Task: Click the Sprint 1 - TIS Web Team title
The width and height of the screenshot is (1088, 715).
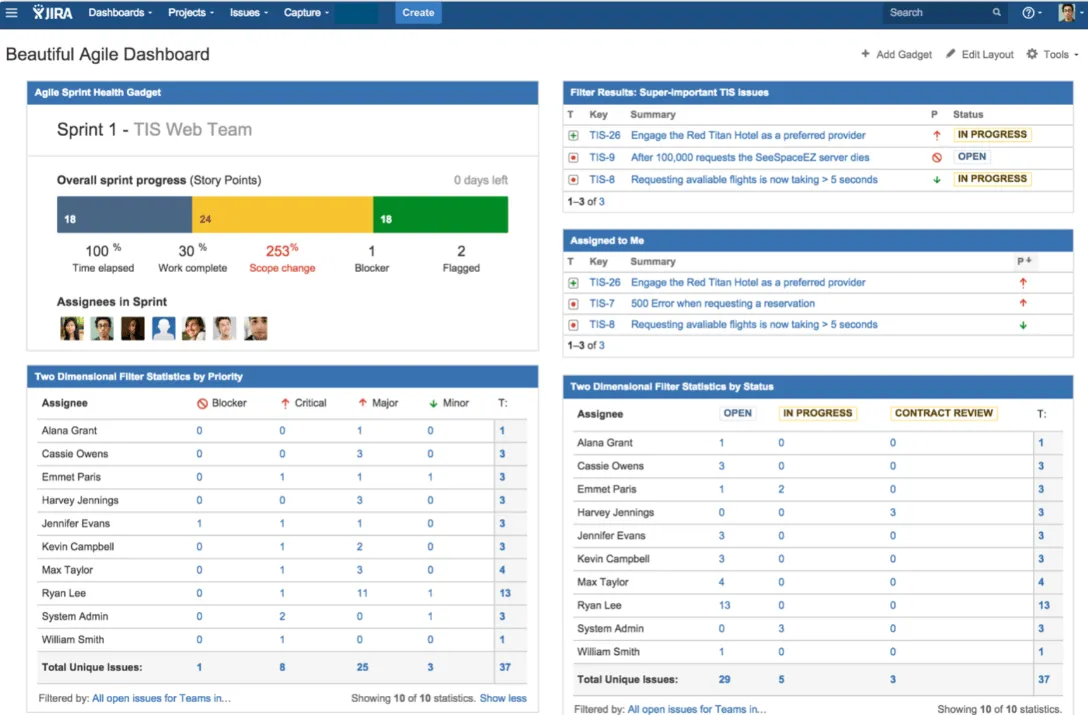Action: coord(154,130)
